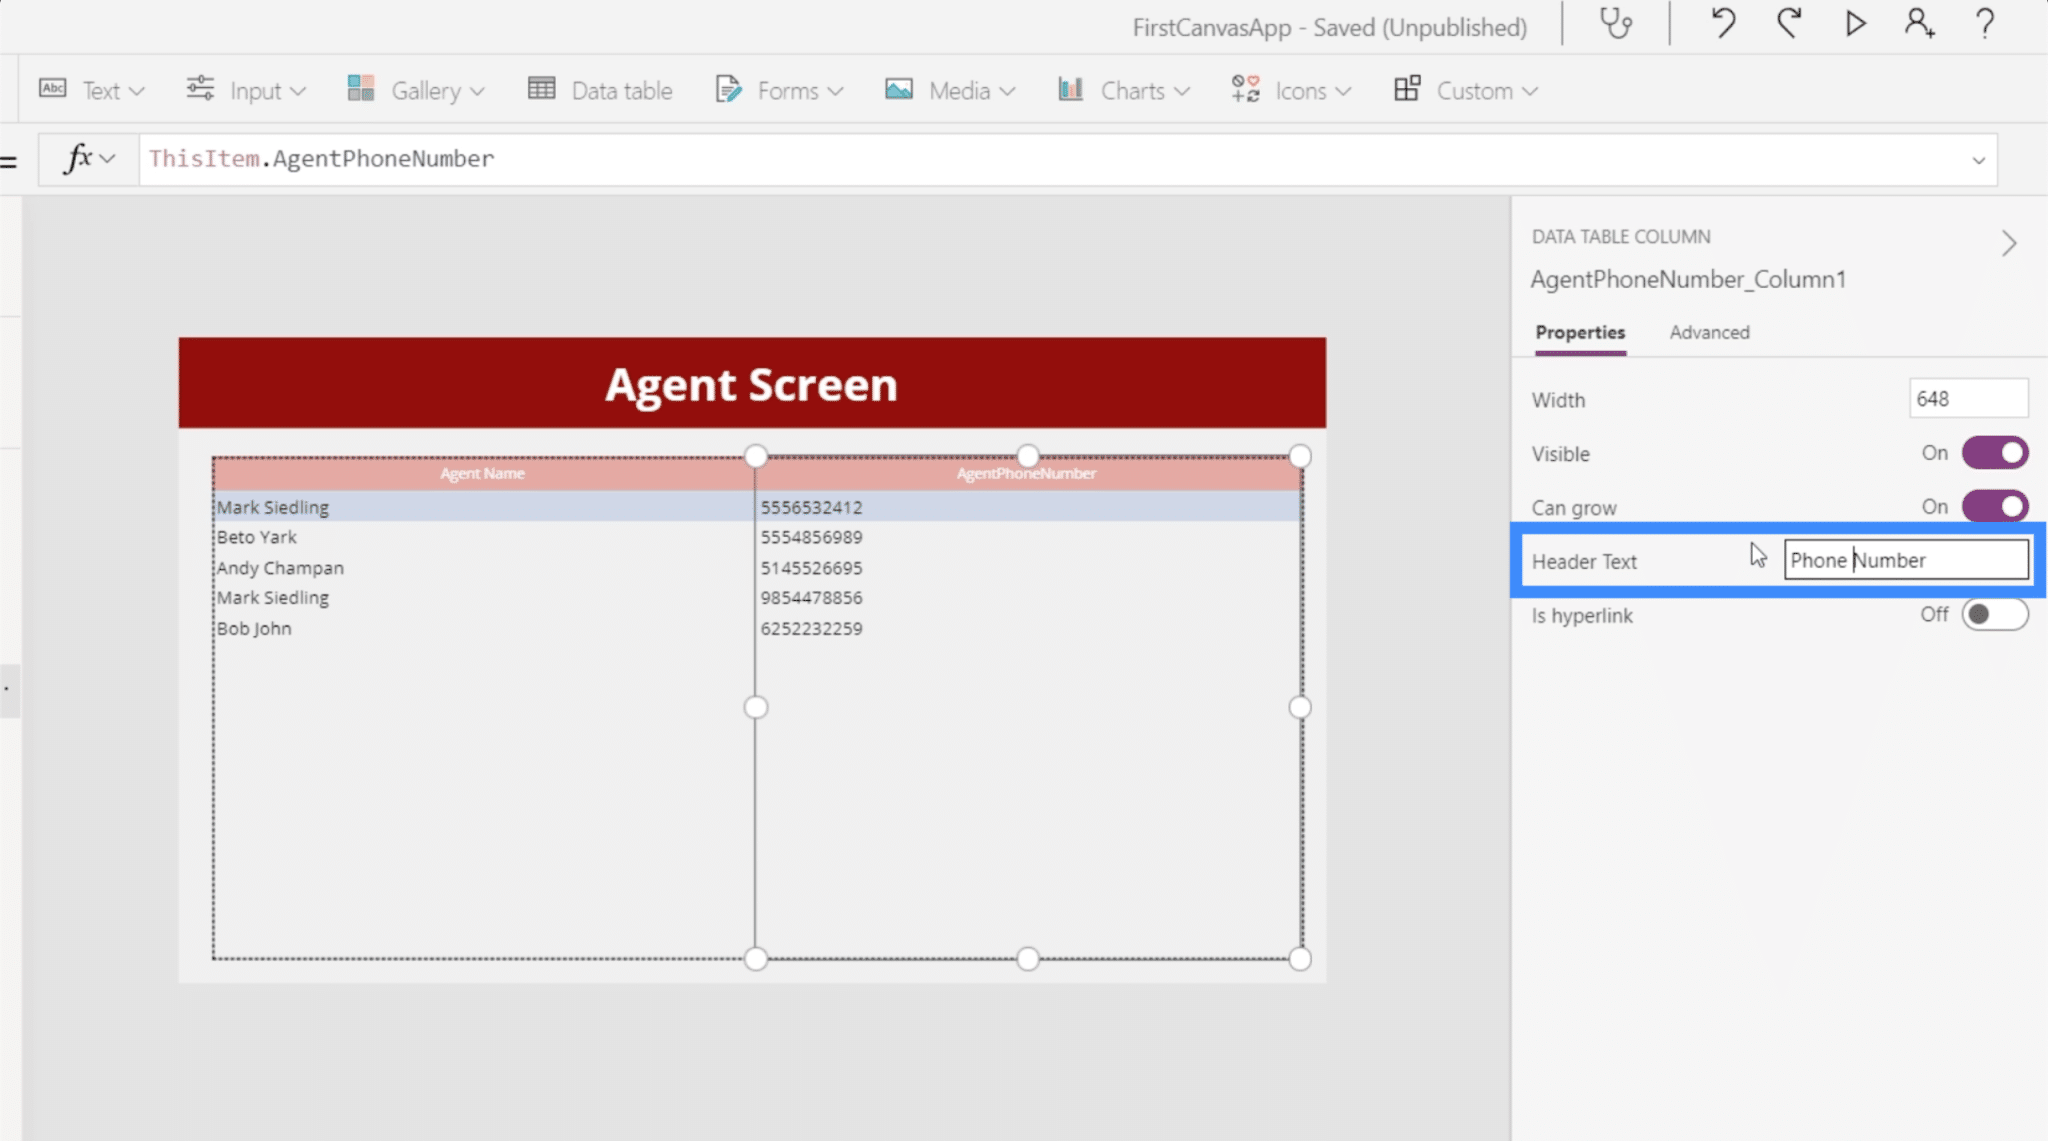Toggle the Can grow switch

click(1995, 506)
